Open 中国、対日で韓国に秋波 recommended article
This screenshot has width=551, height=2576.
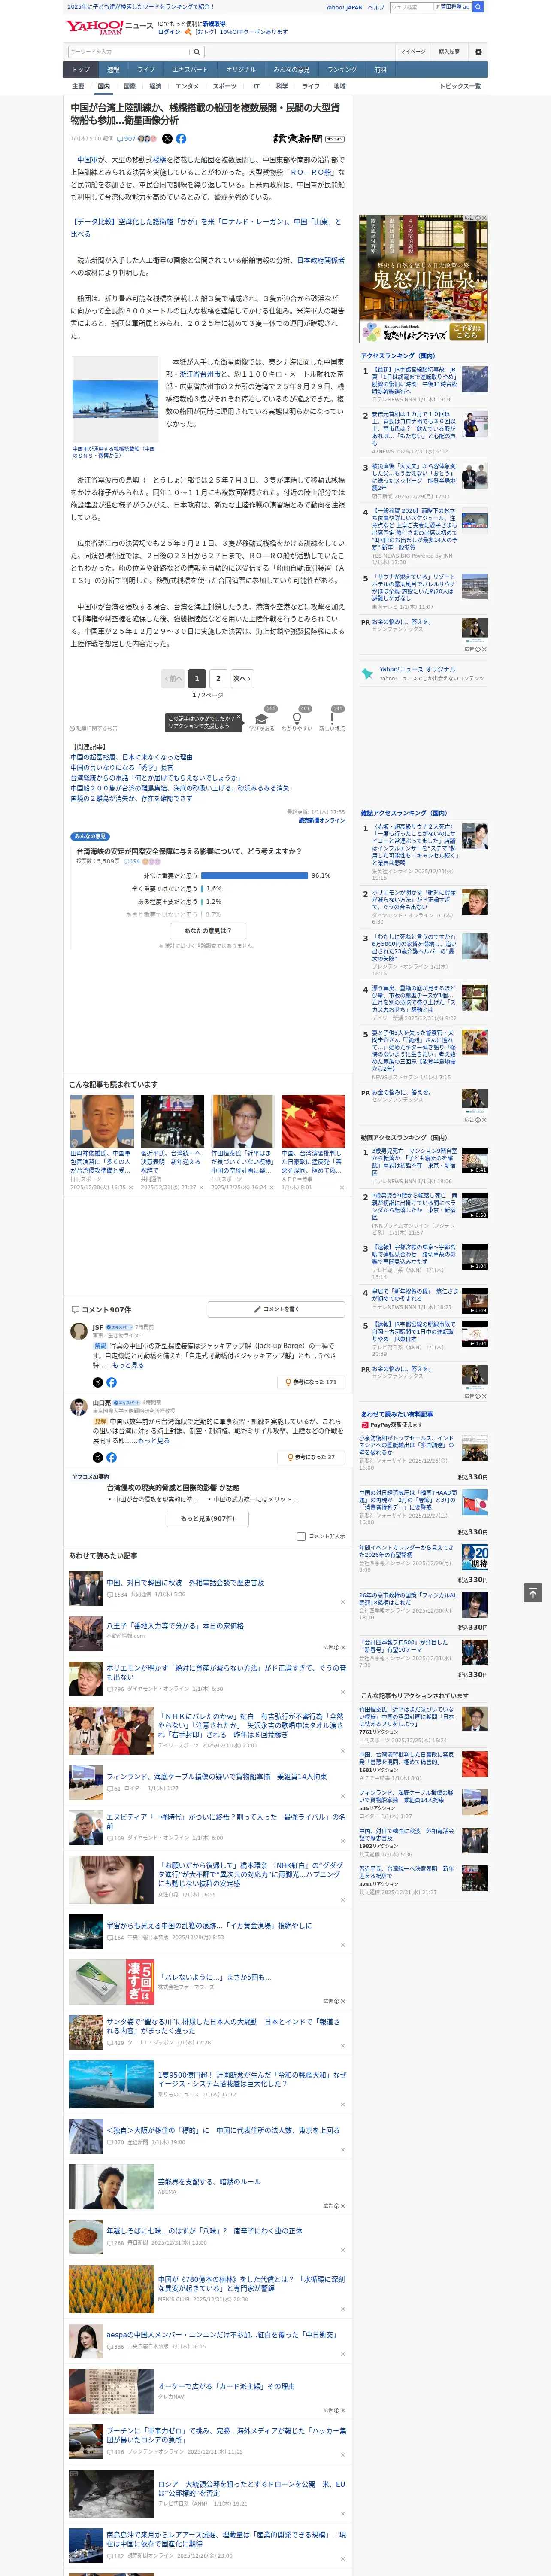(x=185, y=1582)
